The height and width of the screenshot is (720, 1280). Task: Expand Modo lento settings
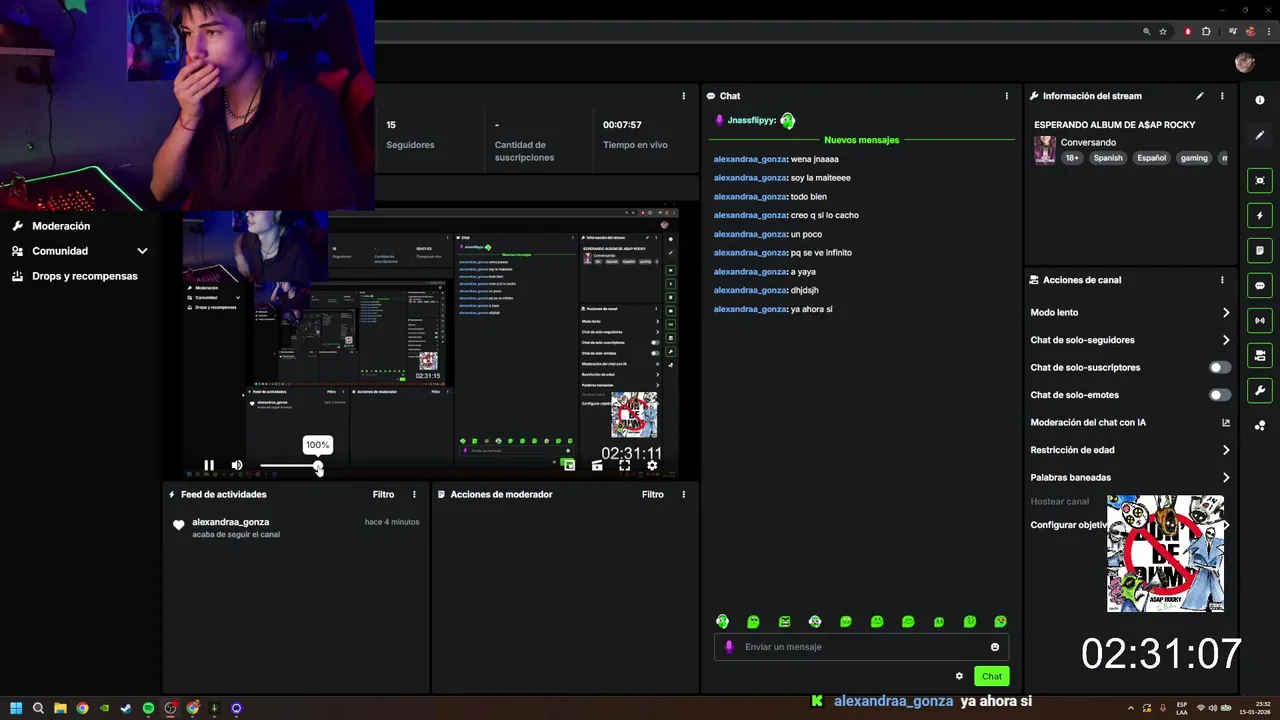[1130, 313]
